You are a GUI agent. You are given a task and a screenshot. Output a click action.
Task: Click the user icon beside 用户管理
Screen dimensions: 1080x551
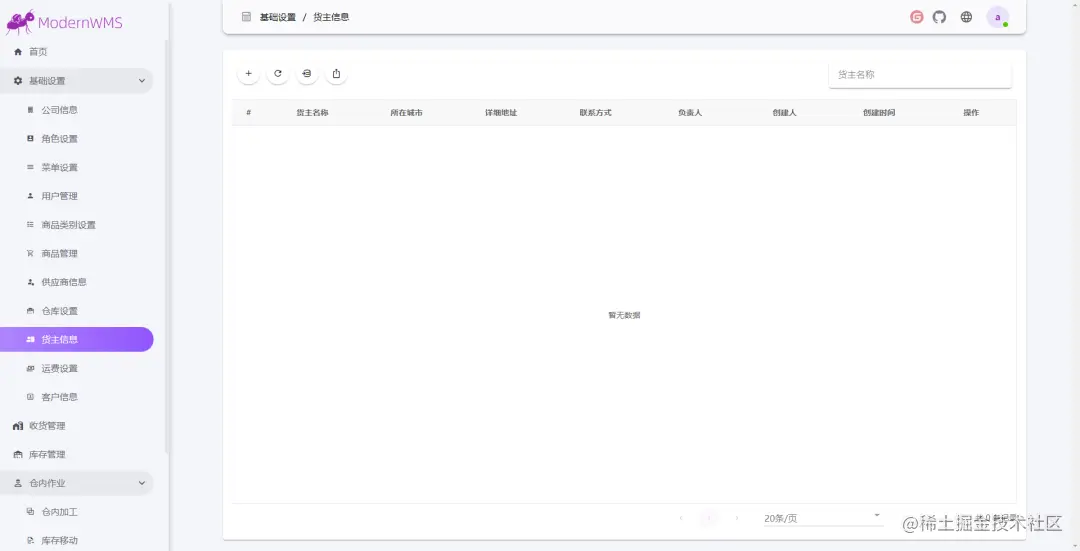pos(30,196)
